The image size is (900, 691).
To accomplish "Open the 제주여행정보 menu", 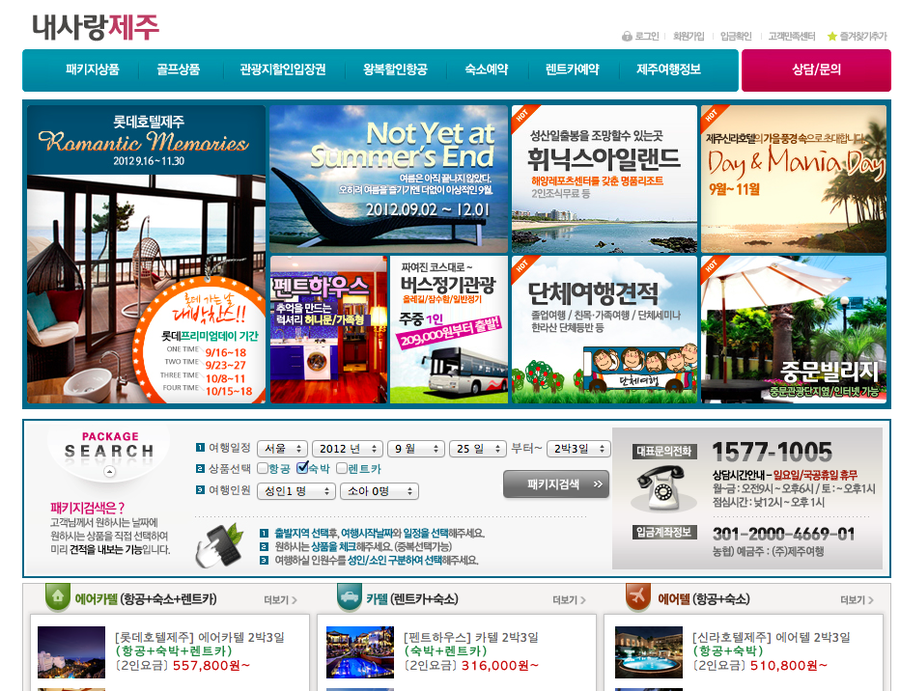I will (669, 70).
